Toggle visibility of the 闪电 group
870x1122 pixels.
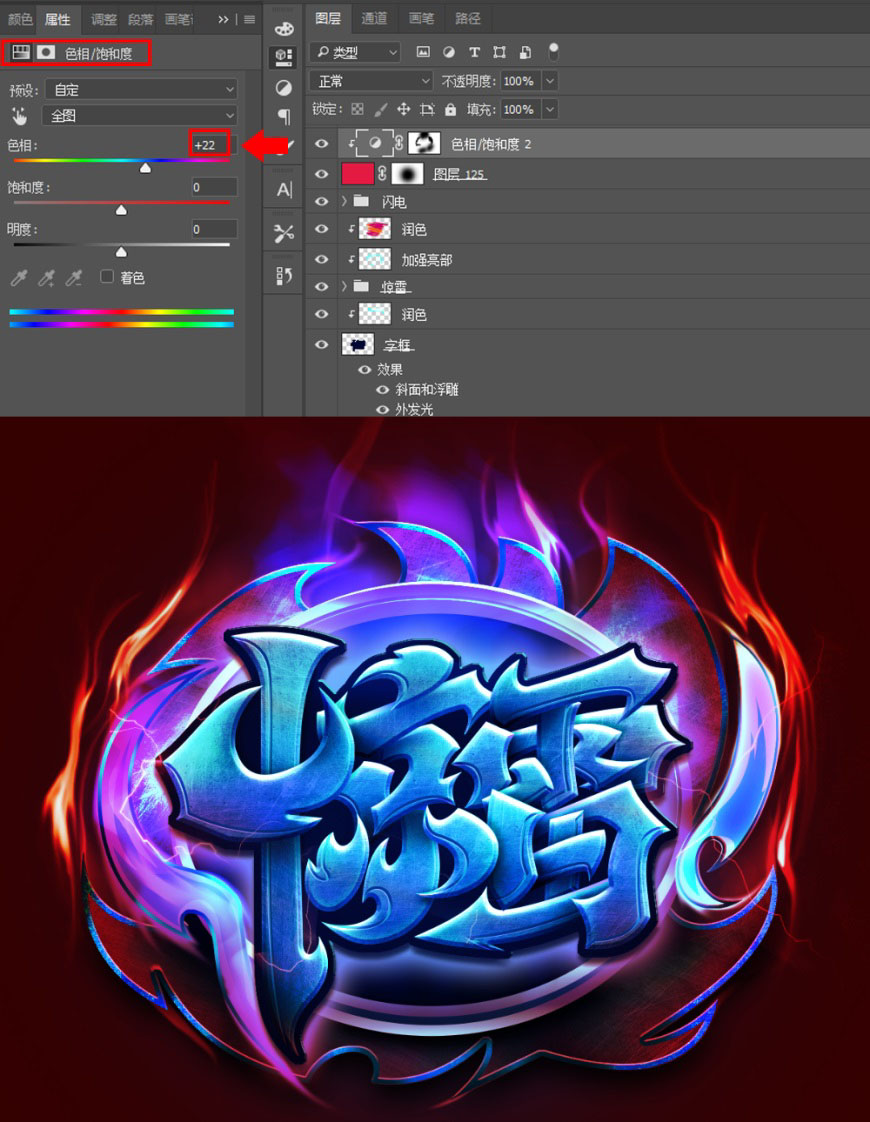click(321, 202)
